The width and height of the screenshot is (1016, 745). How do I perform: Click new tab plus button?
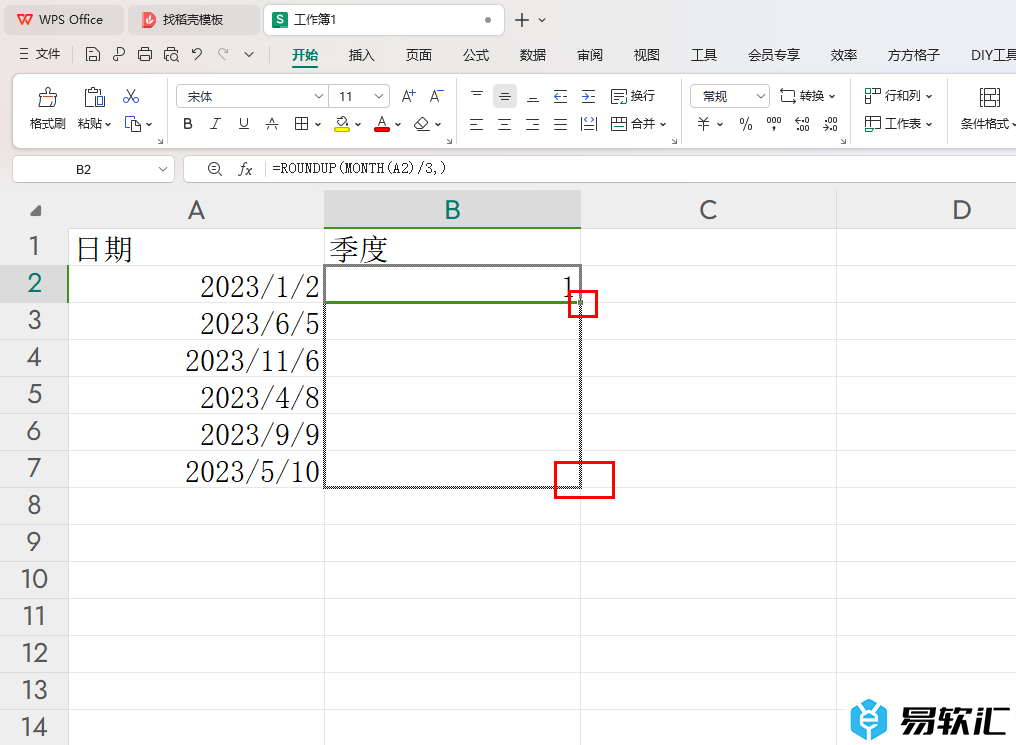coord(522,20)
